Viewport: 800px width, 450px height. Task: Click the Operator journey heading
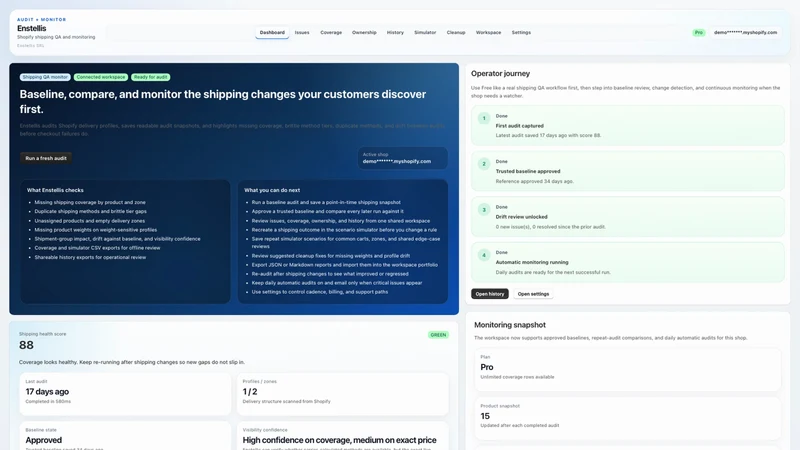[x=501, y=73]
